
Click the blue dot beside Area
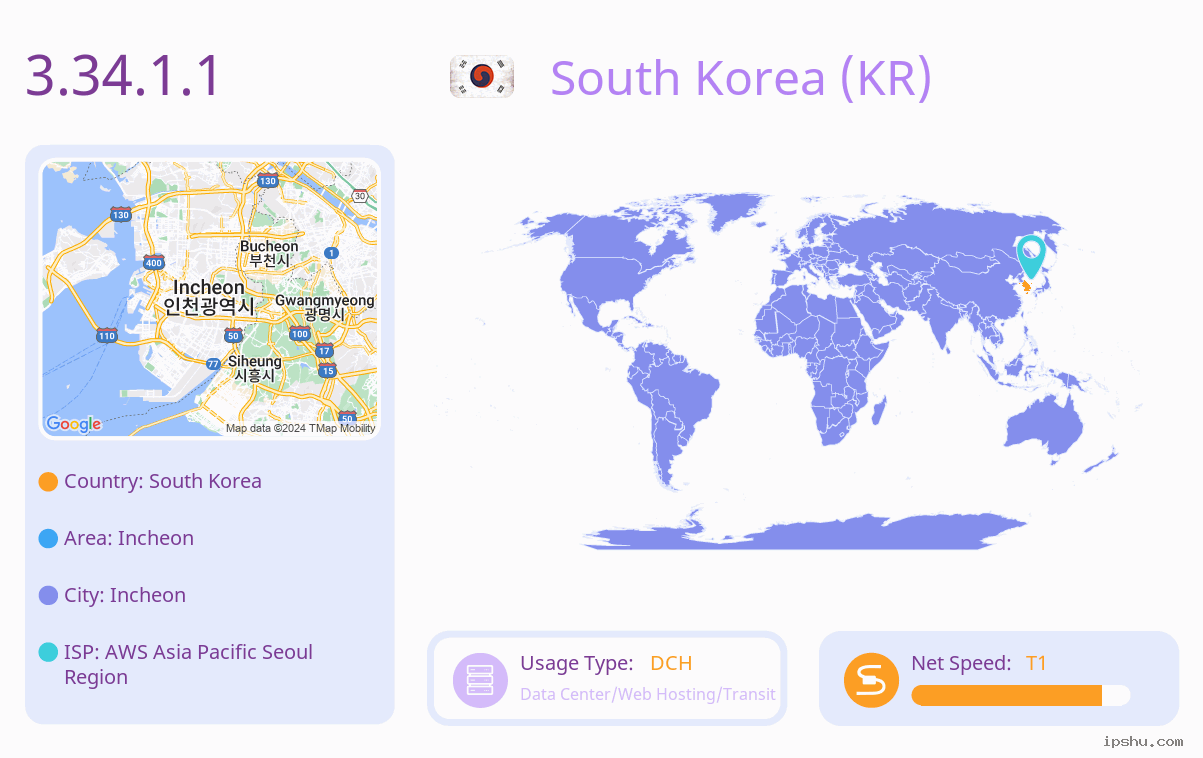click(48, 539)
